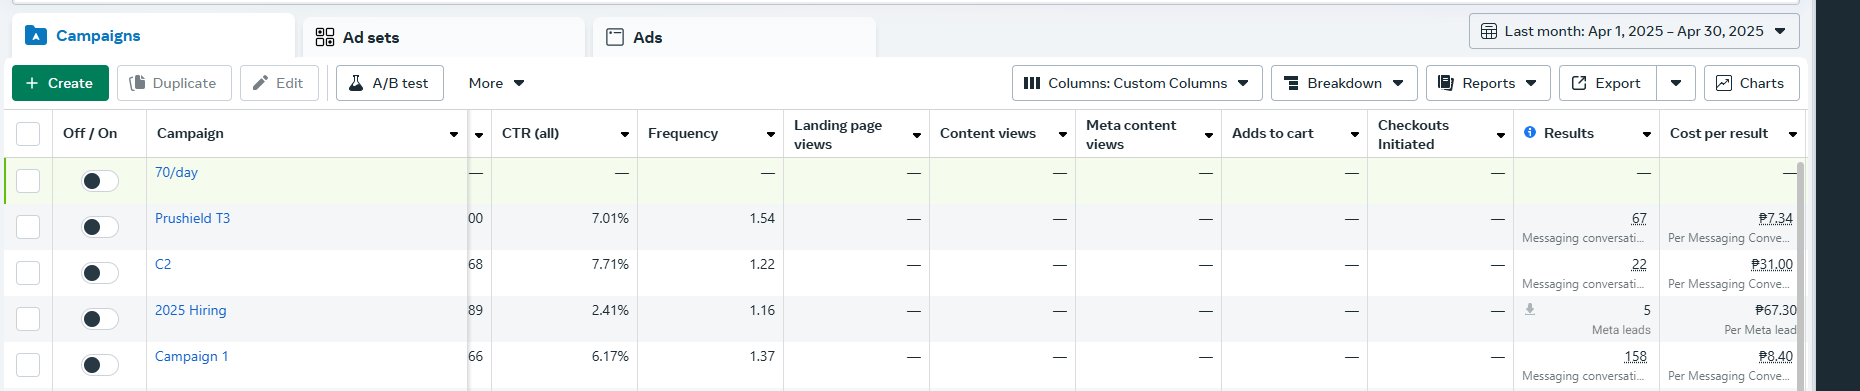Click the Ads tab page icon
This screenshot has width=1860, height=391.
point(615,37)
